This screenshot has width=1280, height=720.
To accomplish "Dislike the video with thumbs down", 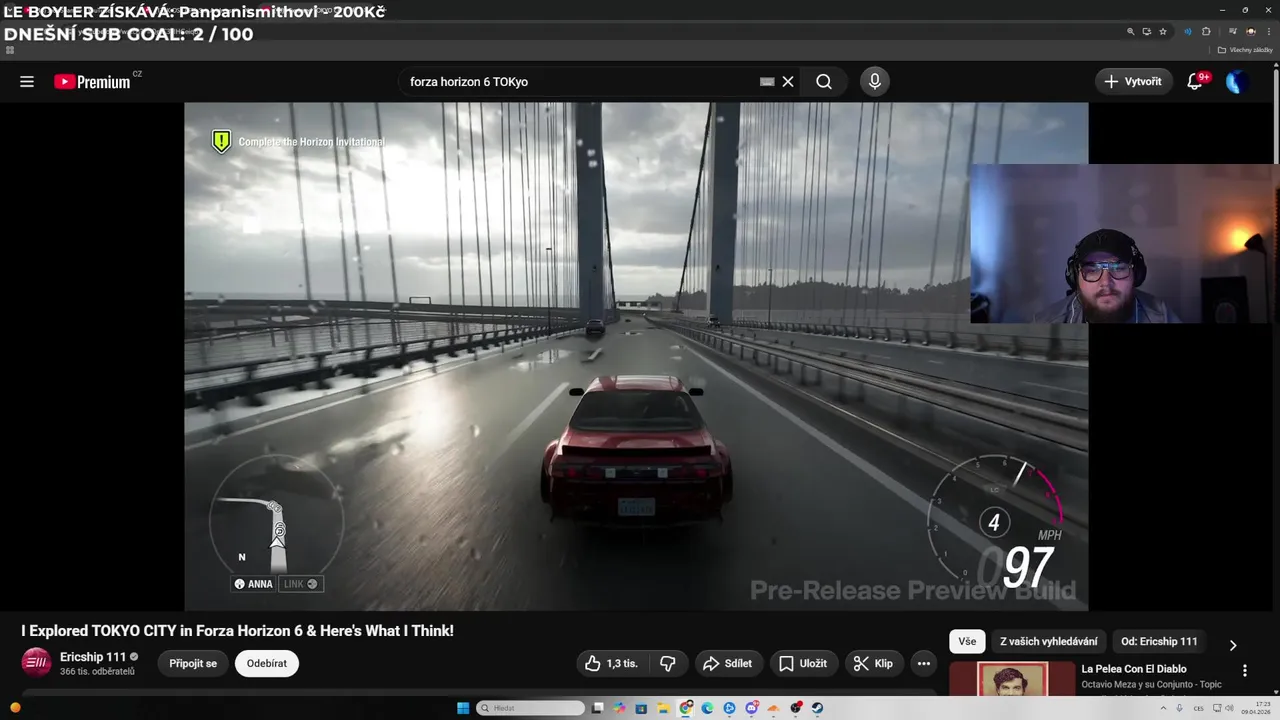I will 668,663.
